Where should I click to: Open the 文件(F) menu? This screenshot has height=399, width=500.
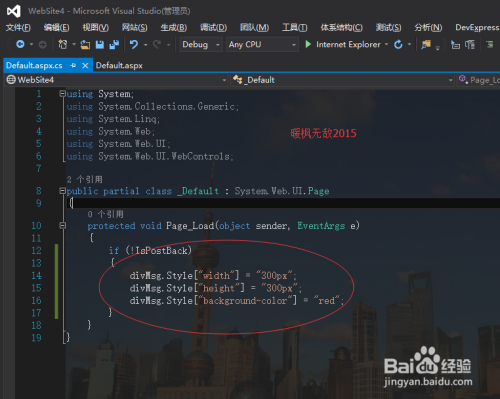(x=18, y=28)
